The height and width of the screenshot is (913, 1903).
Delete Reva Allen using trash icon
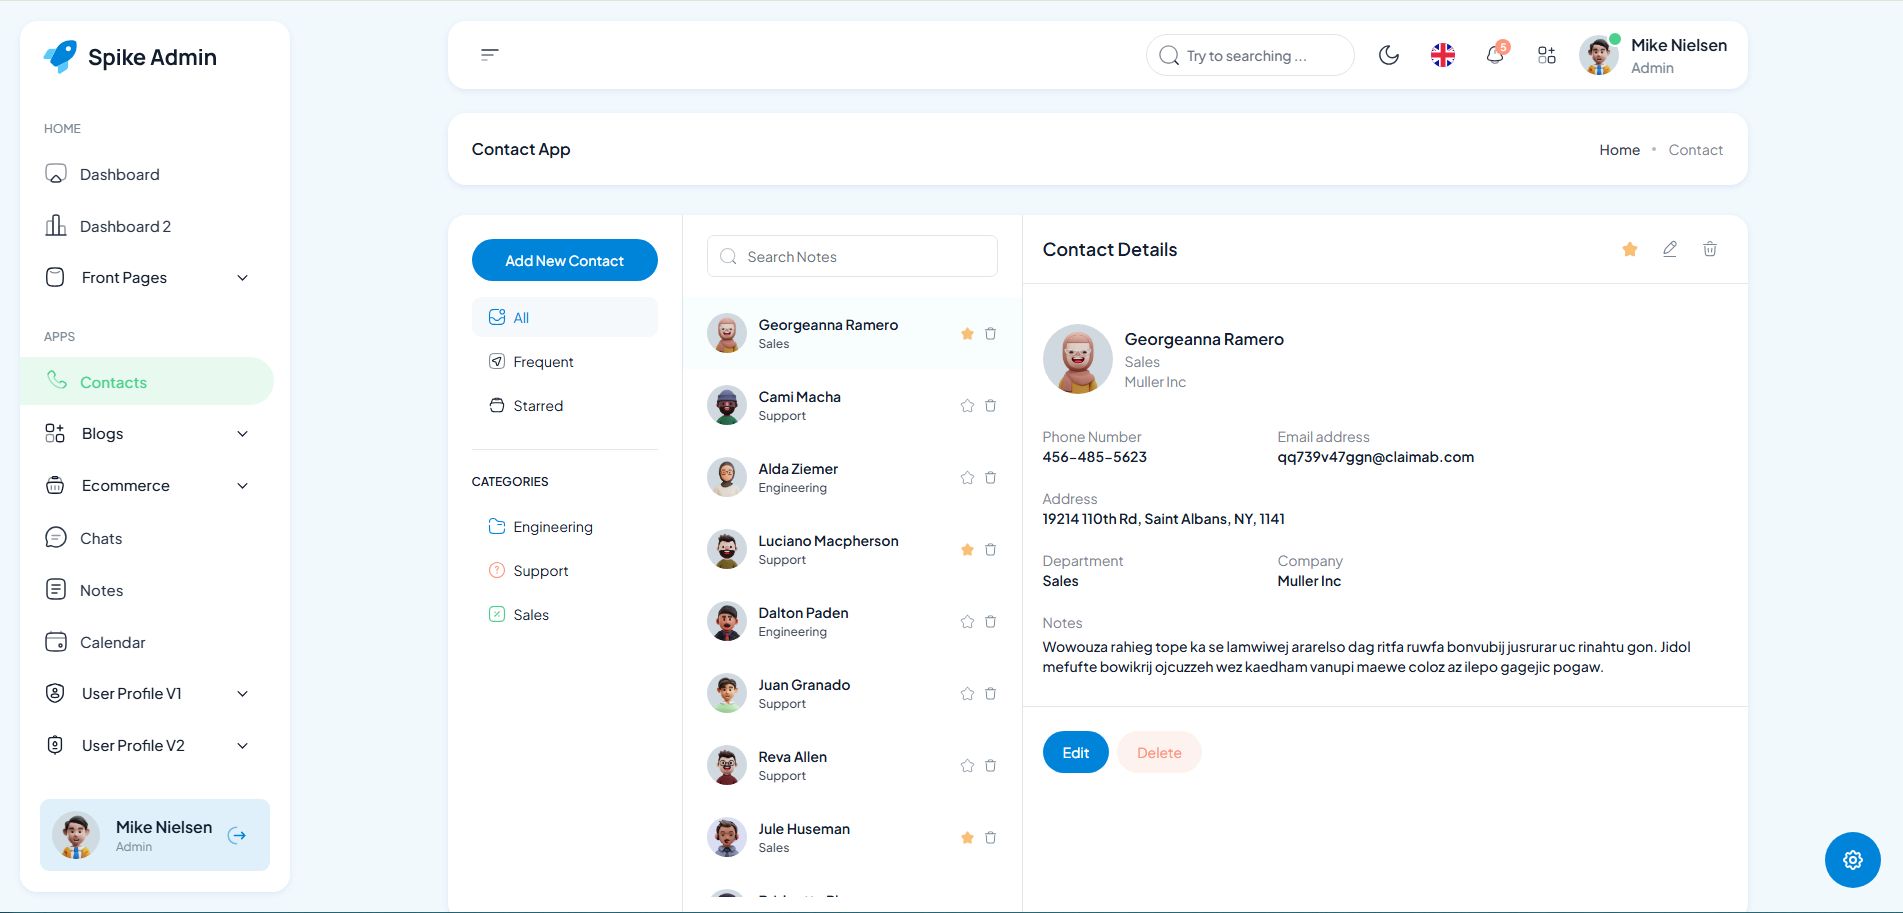pyautogui.click(x=990, y=766)
